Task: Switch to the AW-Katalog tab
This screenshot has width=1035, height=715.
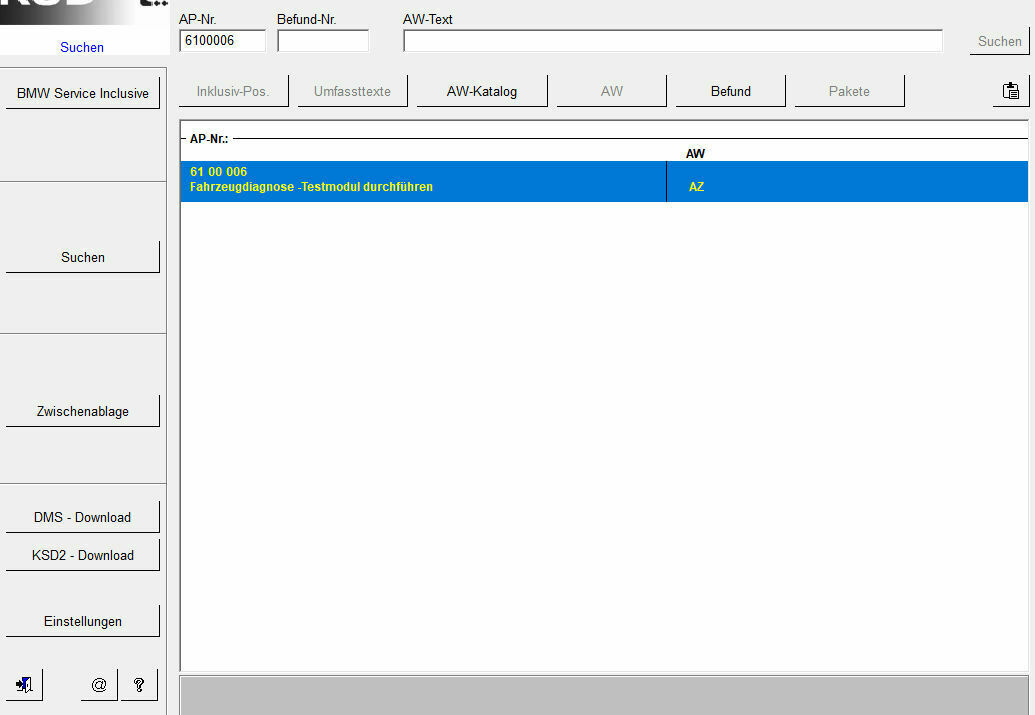Action: [482, 91]
